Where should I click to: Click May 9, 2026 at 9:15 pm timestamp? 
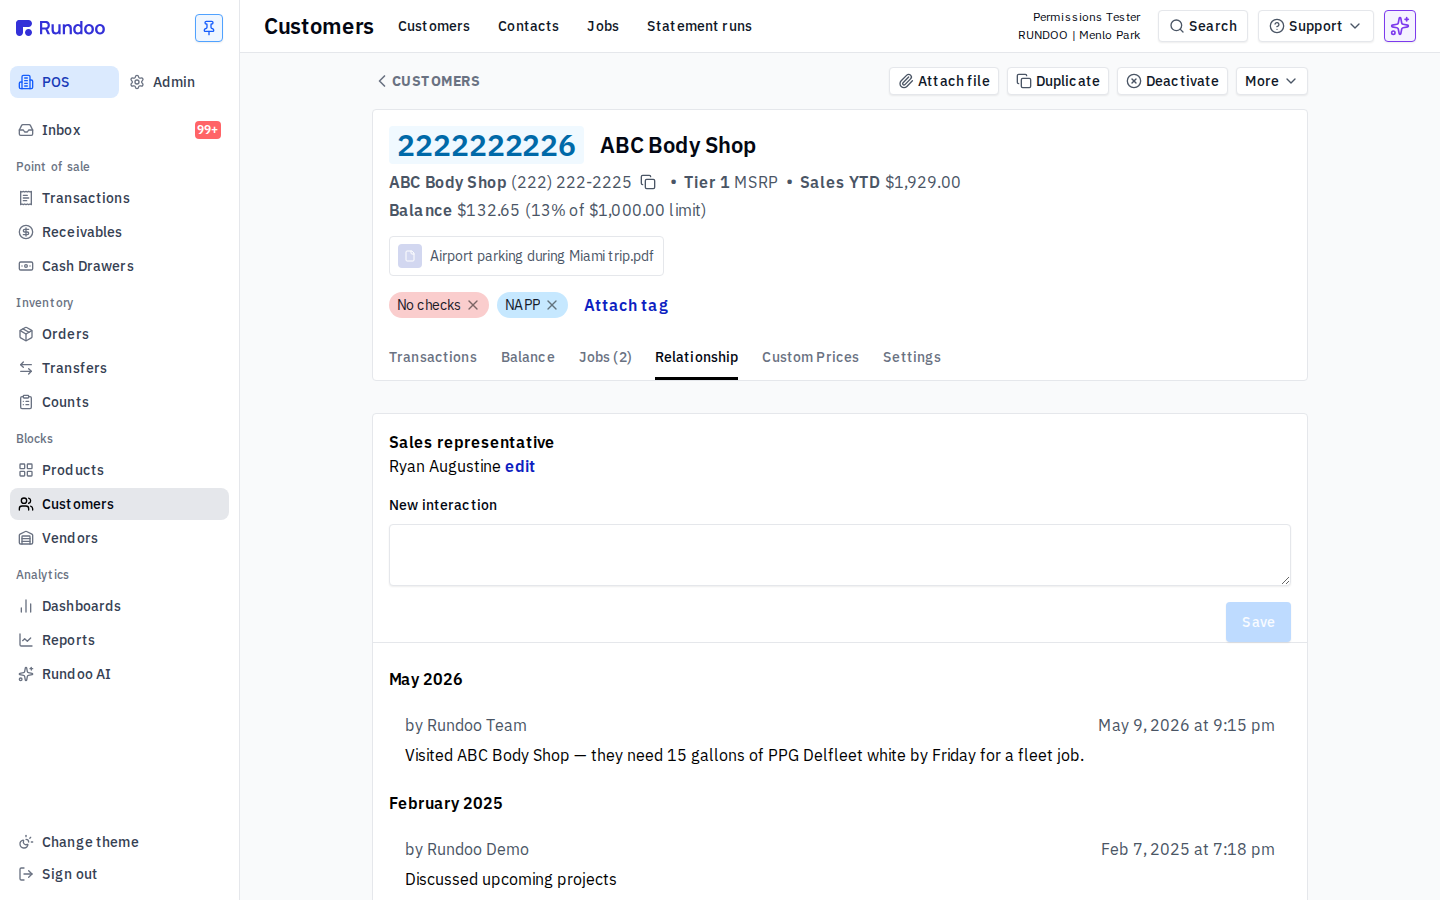[x=1186, y=725]
